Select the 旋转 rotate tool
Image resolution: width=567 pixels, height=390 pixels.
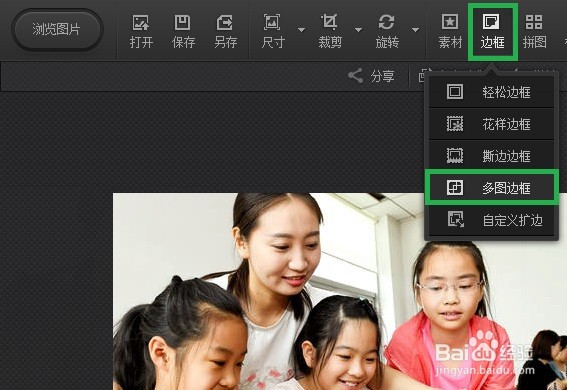(x=387, y=32)
